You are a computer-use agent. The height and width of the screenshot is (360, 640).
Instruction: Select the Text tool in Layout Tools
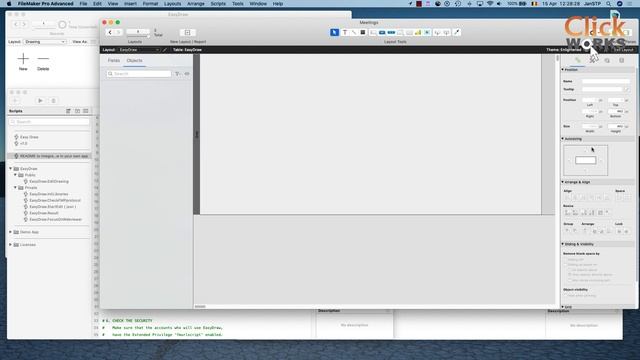[345, 32]
